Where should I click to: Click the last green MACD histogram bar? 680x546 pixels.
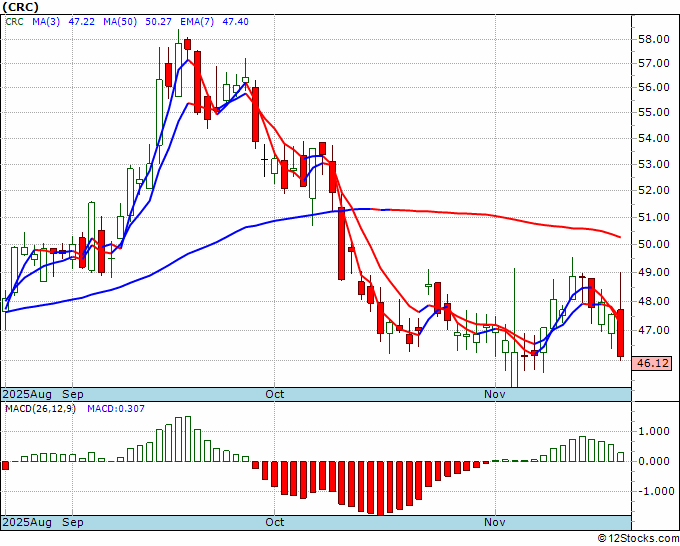click(621, 457)
